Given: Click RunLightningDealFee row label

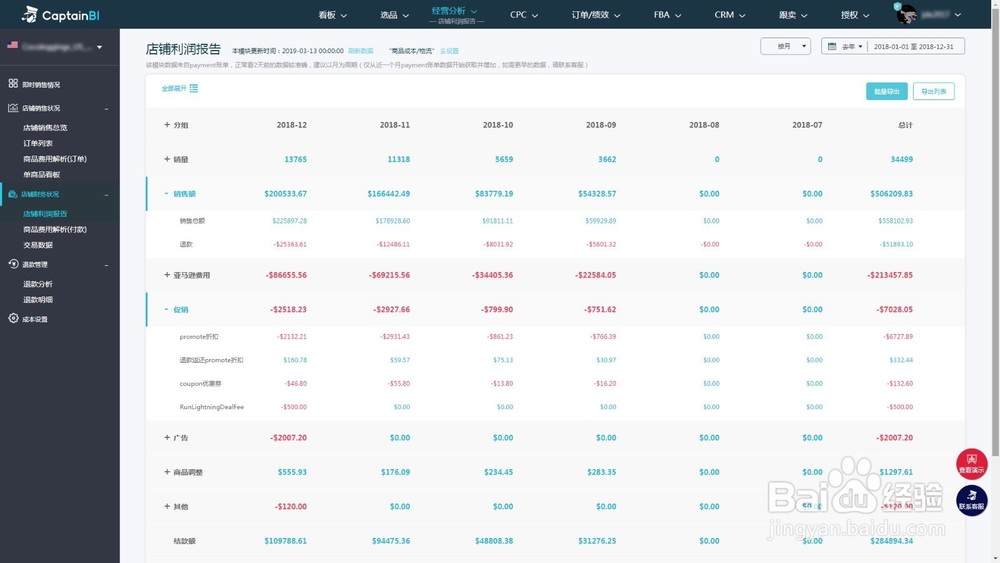Looking at the screenshot, I should 212,407.
